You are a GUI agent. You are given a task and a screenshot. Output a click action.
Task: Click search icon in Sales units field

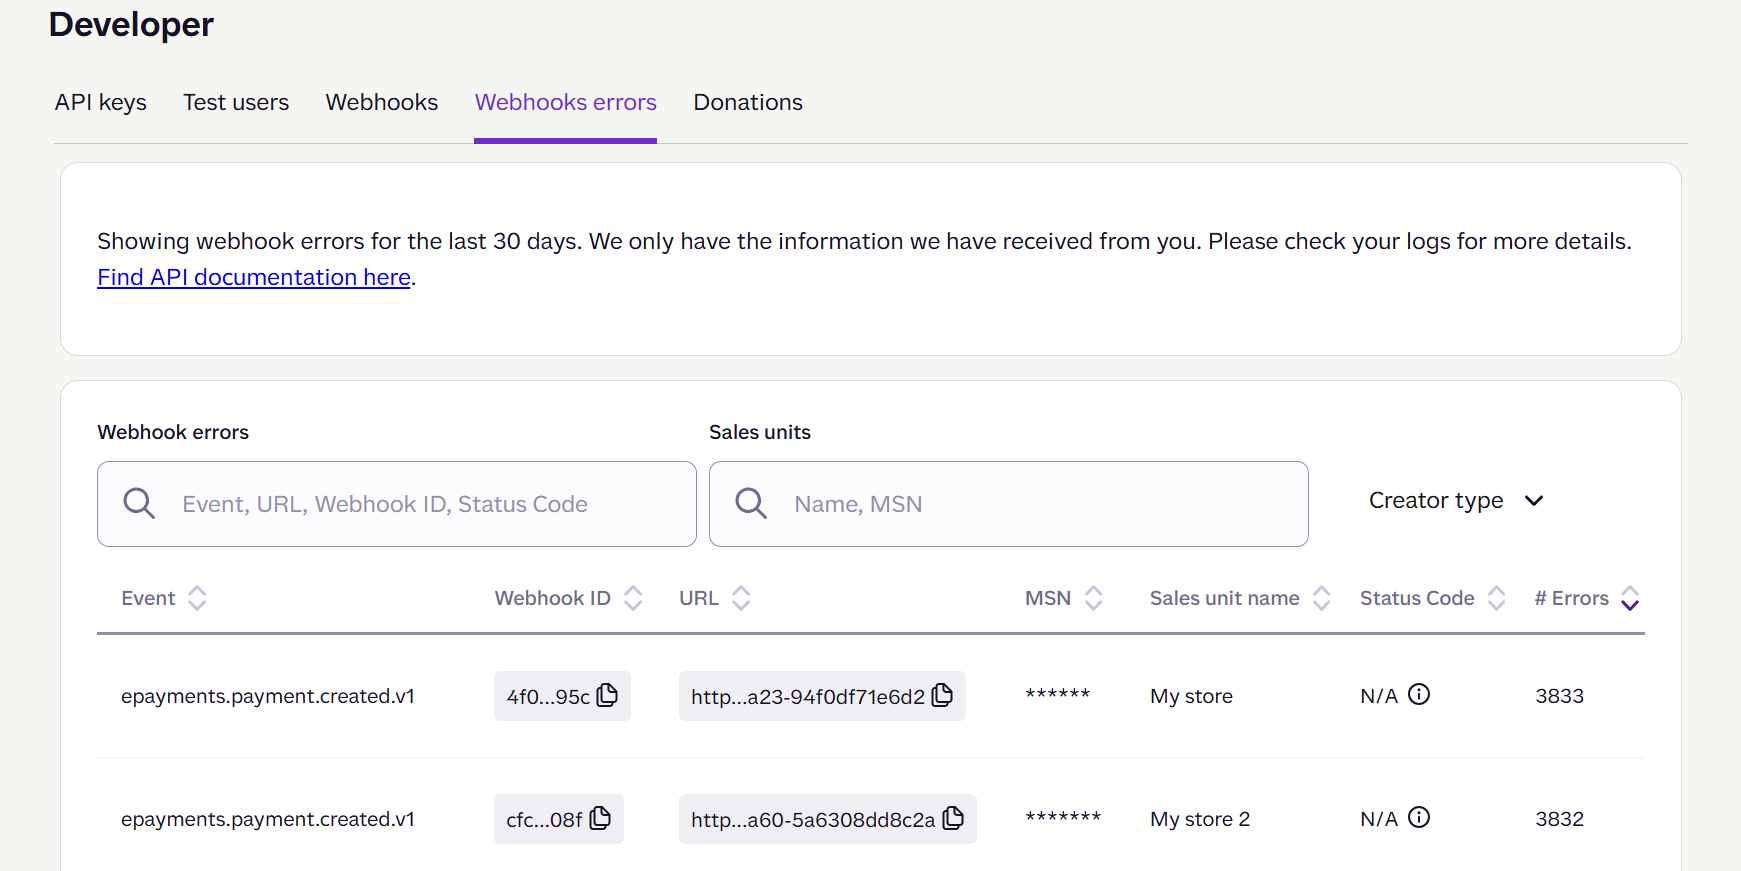(751, 503)
